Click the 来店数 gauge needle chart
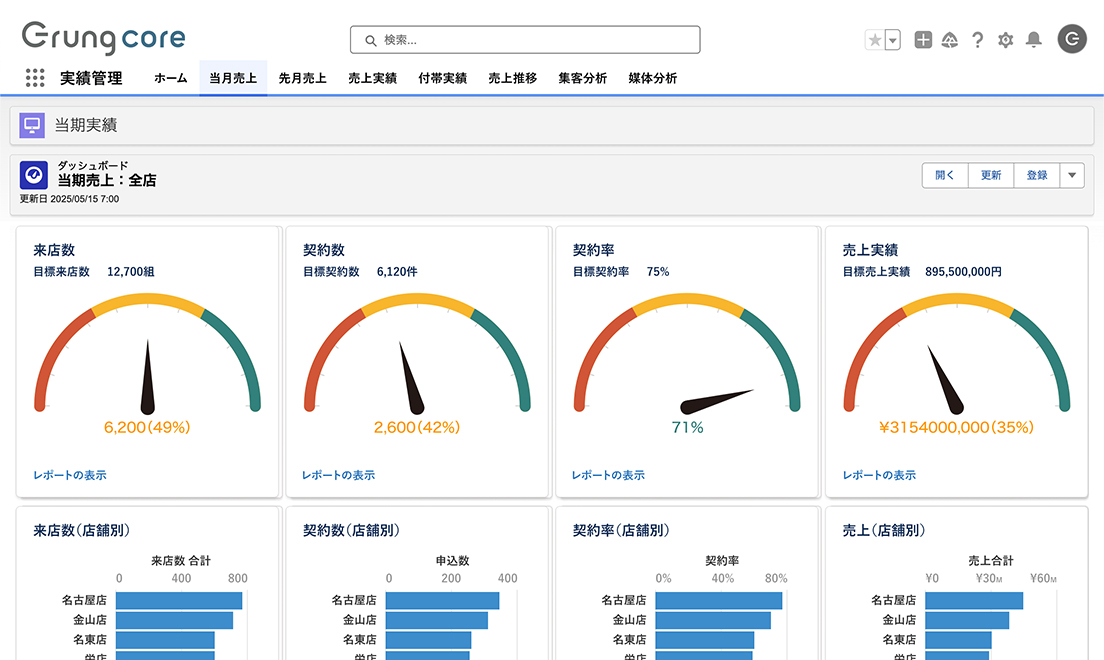The image size is (1104, 660). pyautogui.click(x=147, y=356)
